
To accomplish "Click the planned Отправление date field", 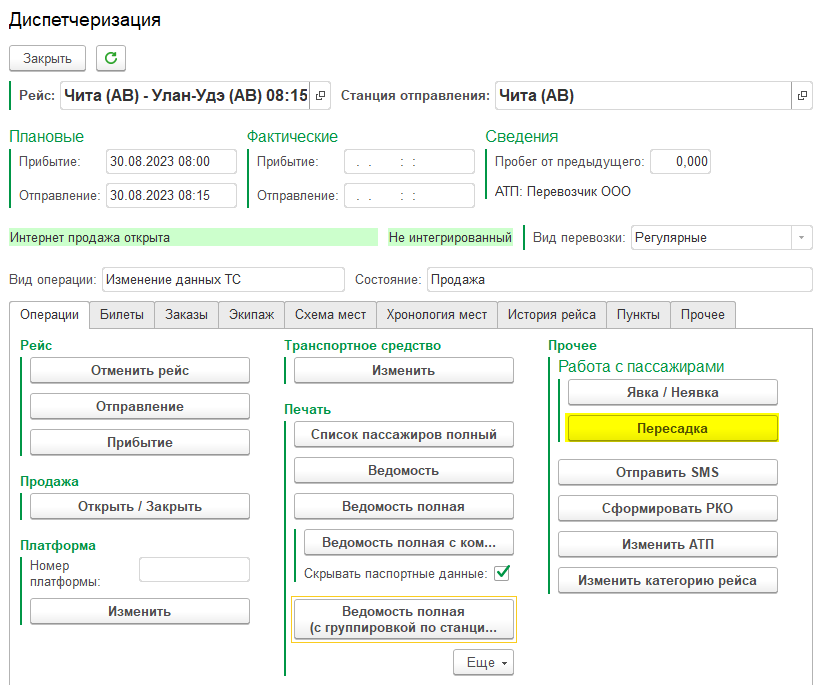I will [x=171, y=195].
